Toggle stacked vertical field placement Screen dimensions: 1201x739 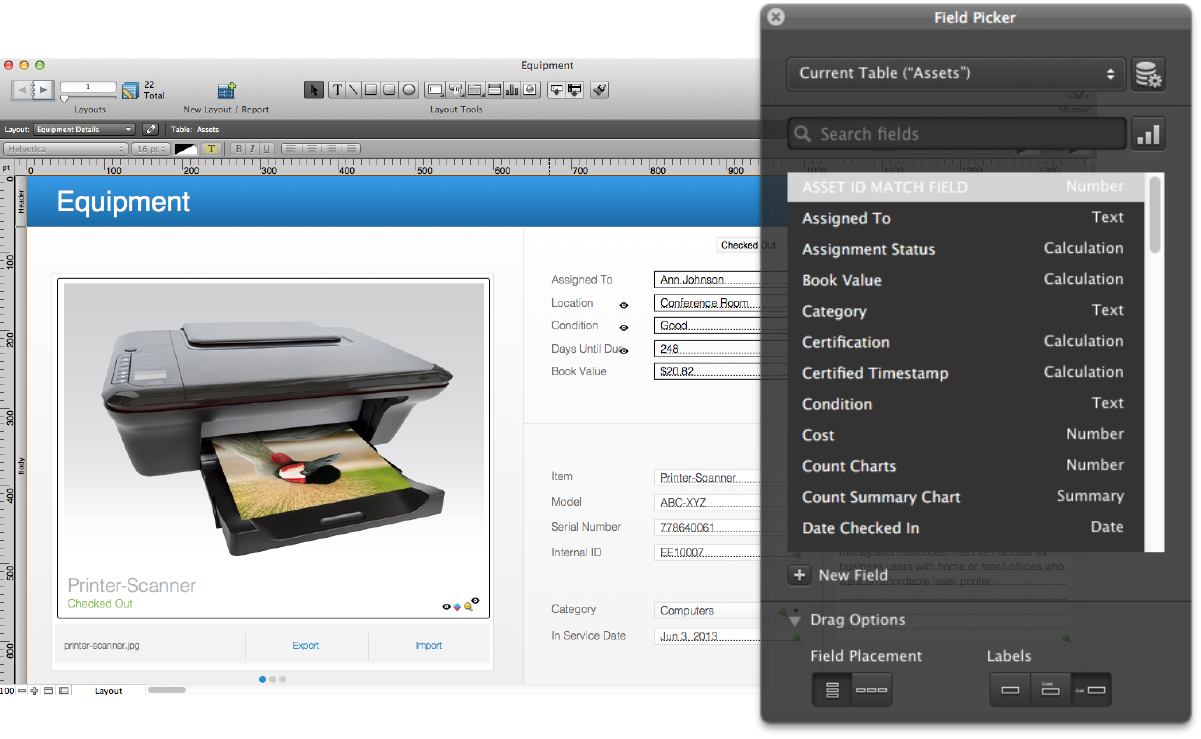tap(831, 689)
